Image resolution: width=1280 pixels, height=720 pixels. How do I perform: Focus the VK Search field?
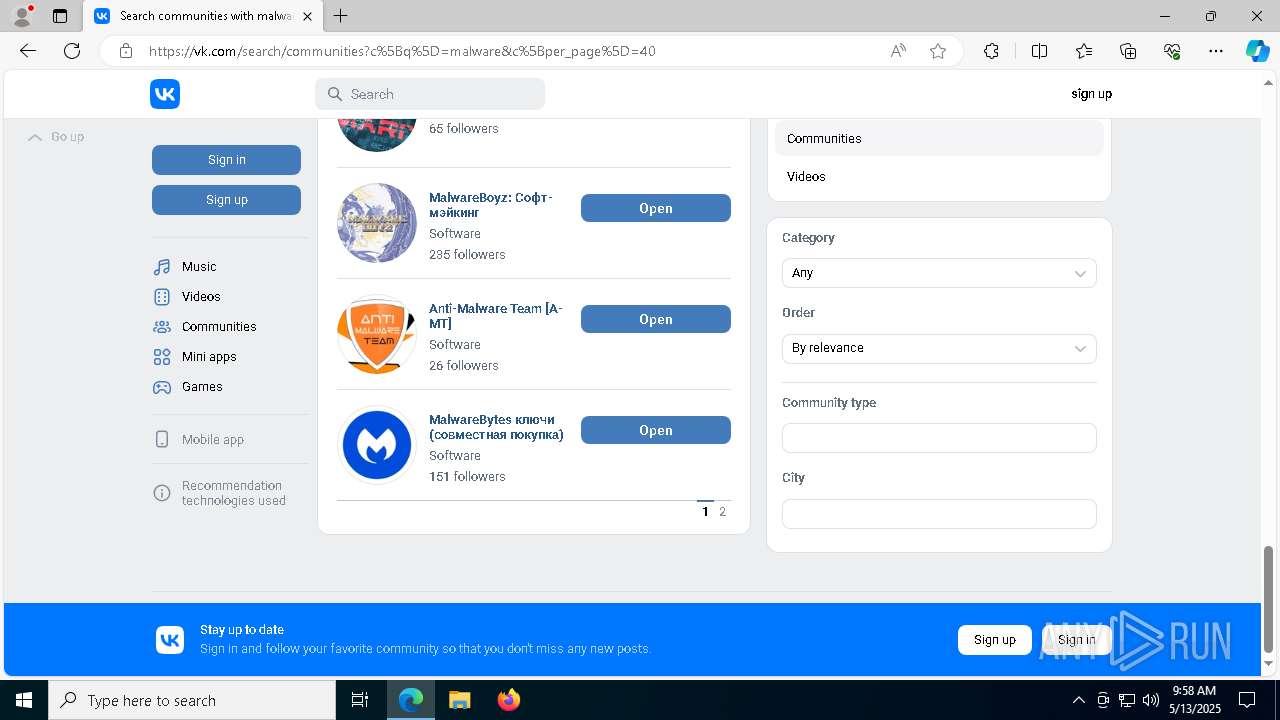(430, 94)
